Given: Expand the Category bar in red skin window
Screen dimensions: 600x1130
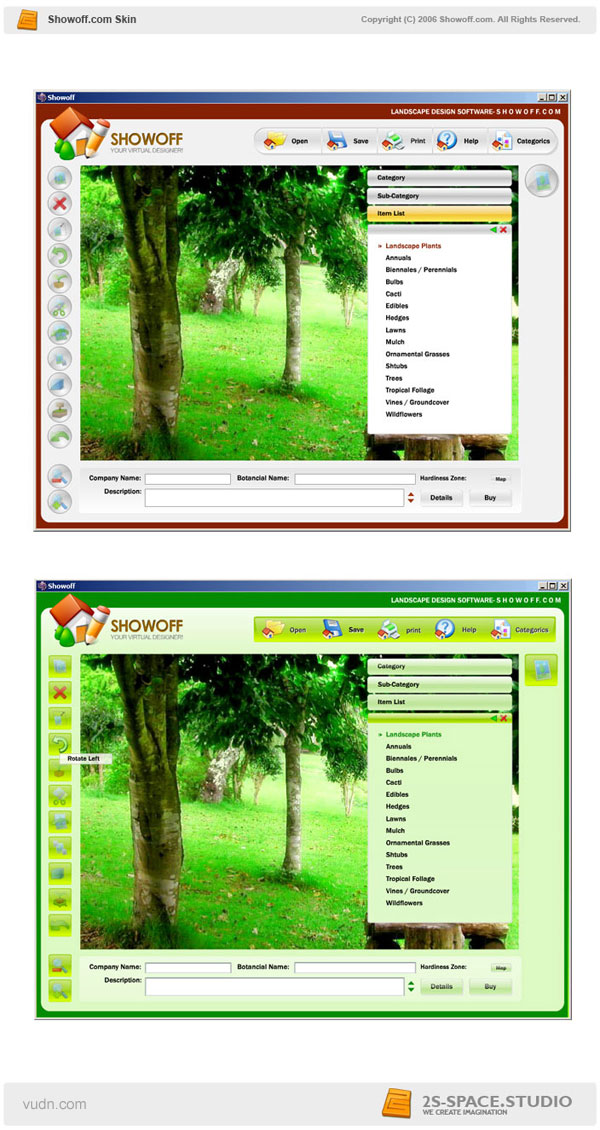Looking at the screenshot, I should pos(439,178).
